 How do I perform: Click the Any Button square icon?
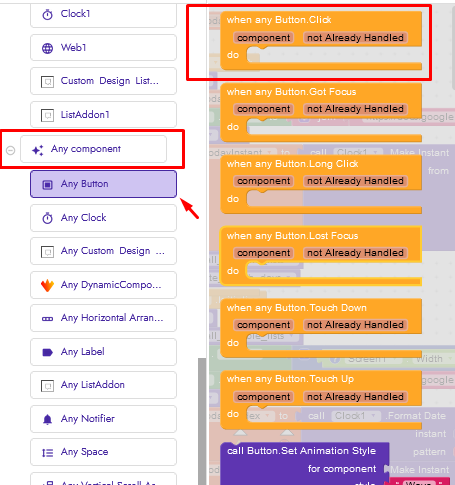[47, 184]
